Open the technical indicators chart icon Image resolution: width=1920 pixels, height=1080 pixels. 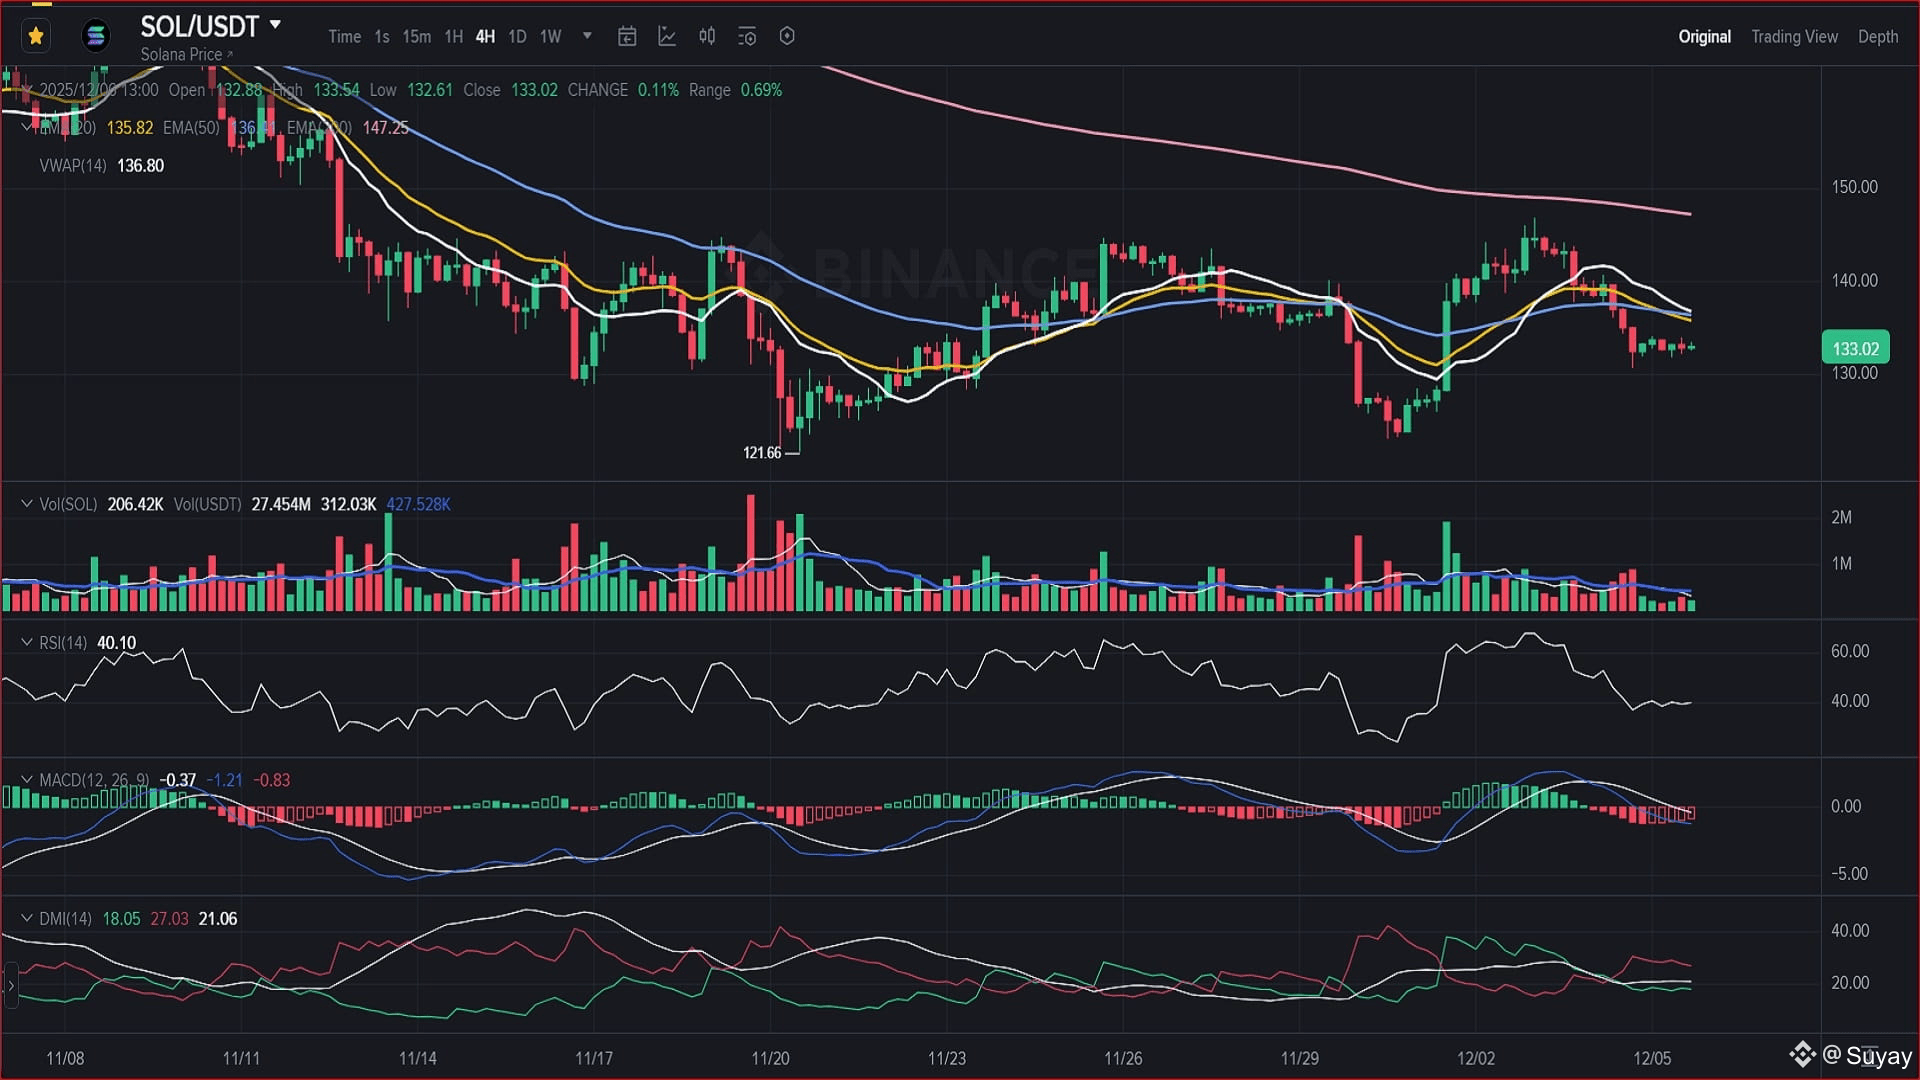pyautogui.click(x=667, y=37)
